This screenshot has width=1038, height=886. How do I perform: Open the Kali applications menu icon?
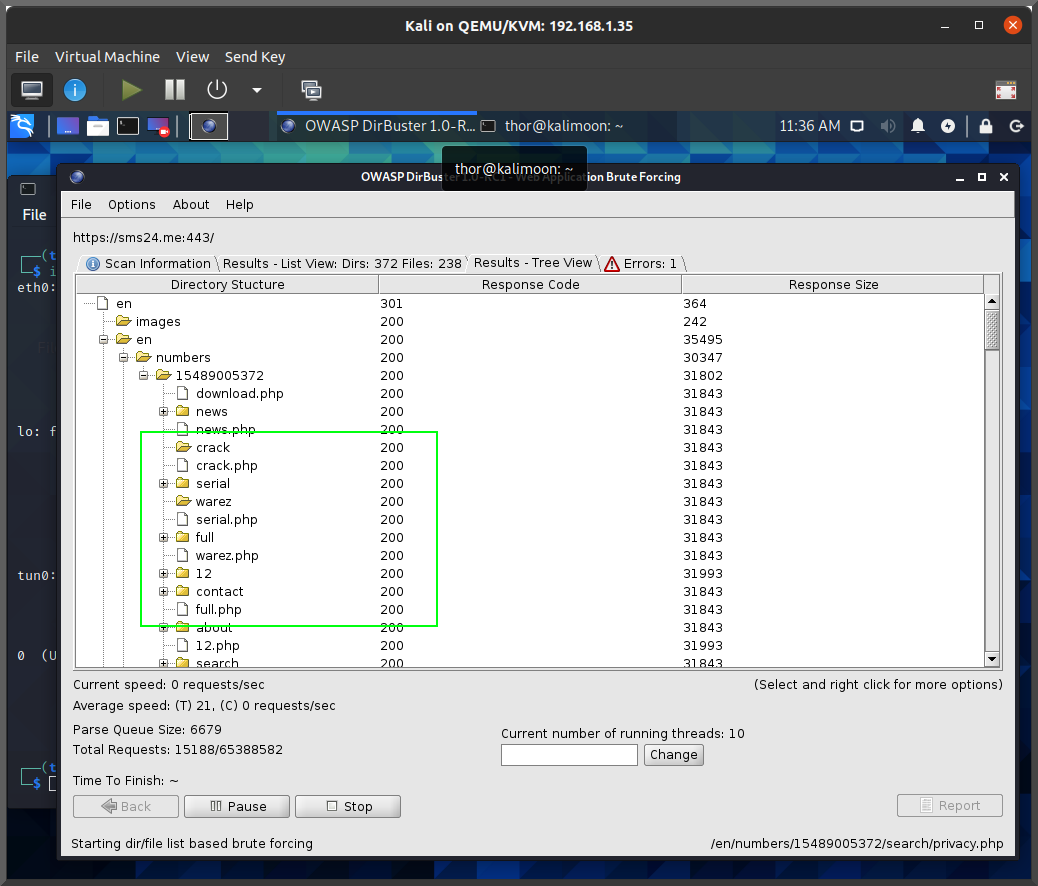tap(23, 126)
